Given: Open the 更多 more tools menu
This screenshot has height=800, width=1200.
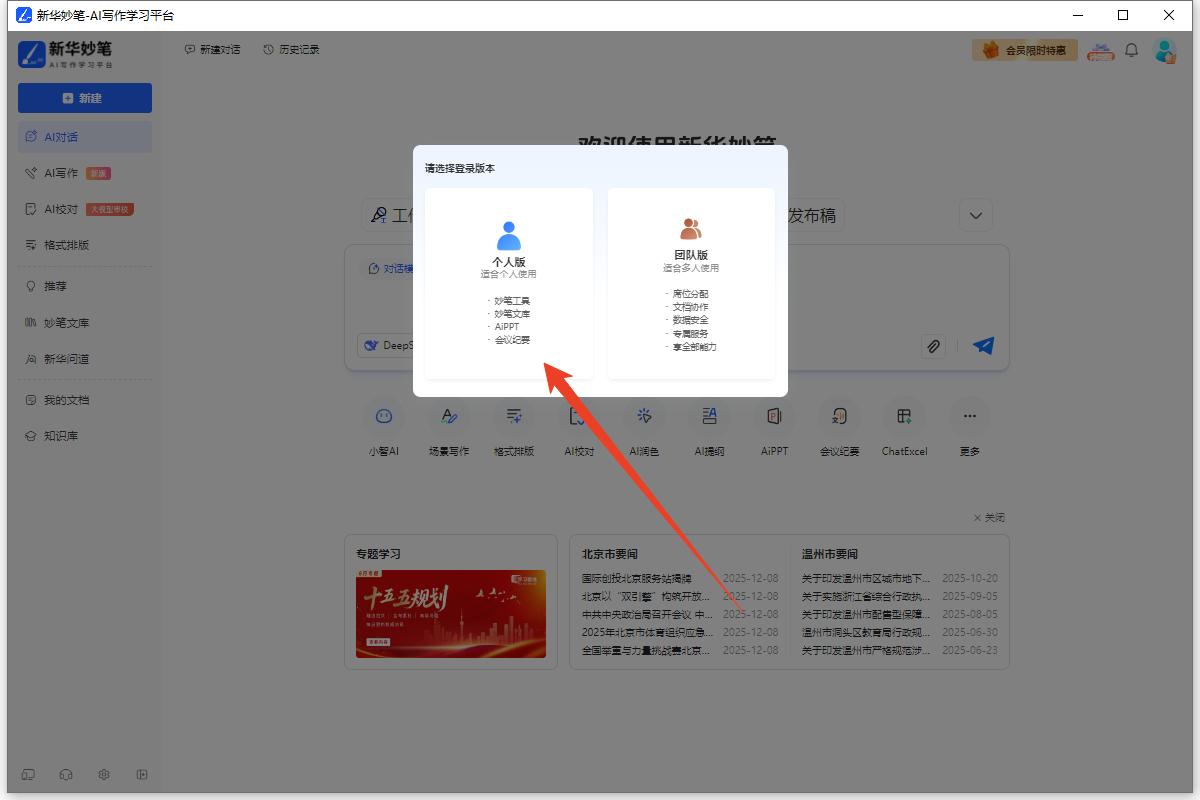Looking at the screenshot, I should click(968, 427).
